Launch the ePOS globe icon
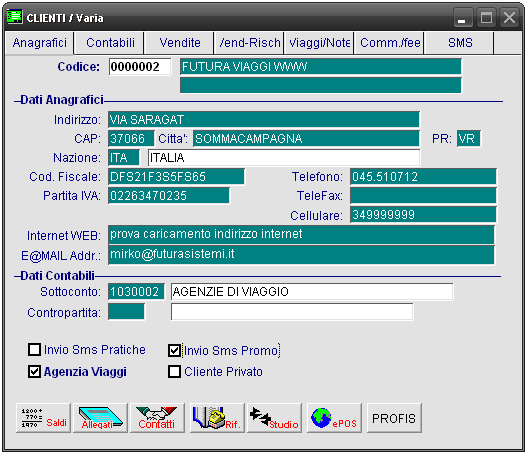Viewport: 529px width, 456px height. coord(334,418)
